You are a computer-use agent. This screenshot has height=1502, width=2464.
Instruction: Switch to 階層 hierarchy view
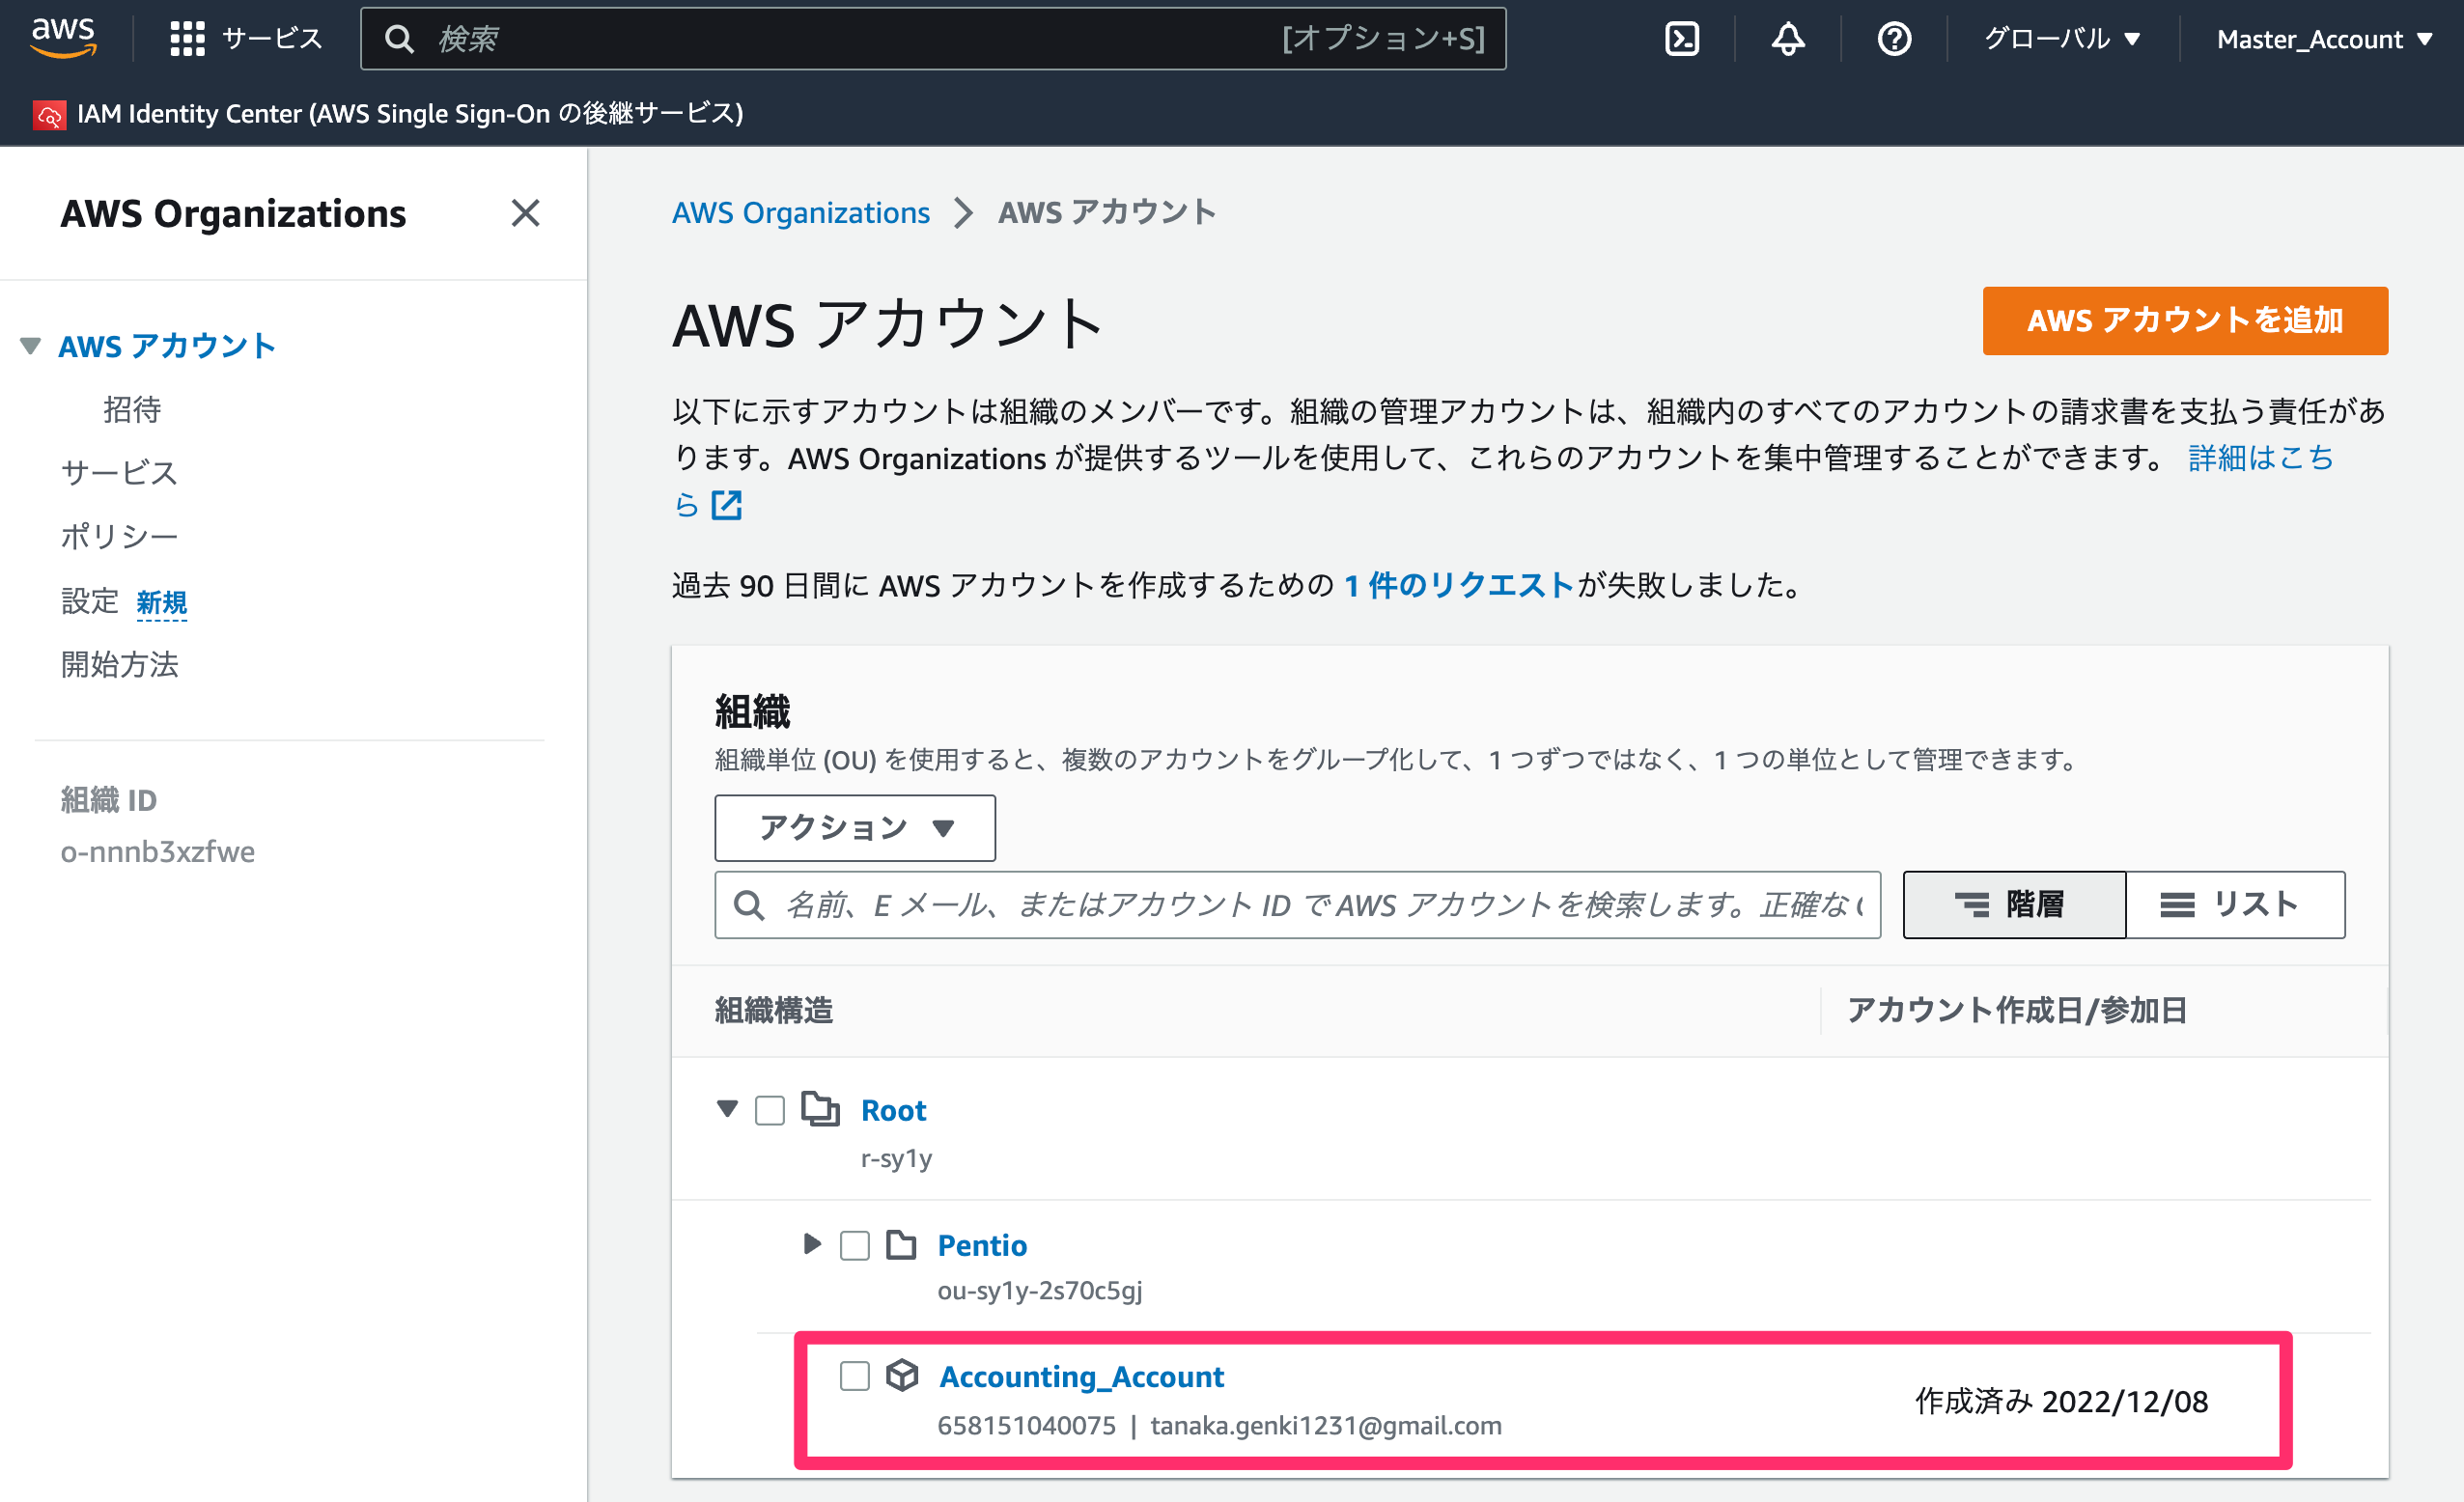pyautogui.click(x=2014, y=904)
